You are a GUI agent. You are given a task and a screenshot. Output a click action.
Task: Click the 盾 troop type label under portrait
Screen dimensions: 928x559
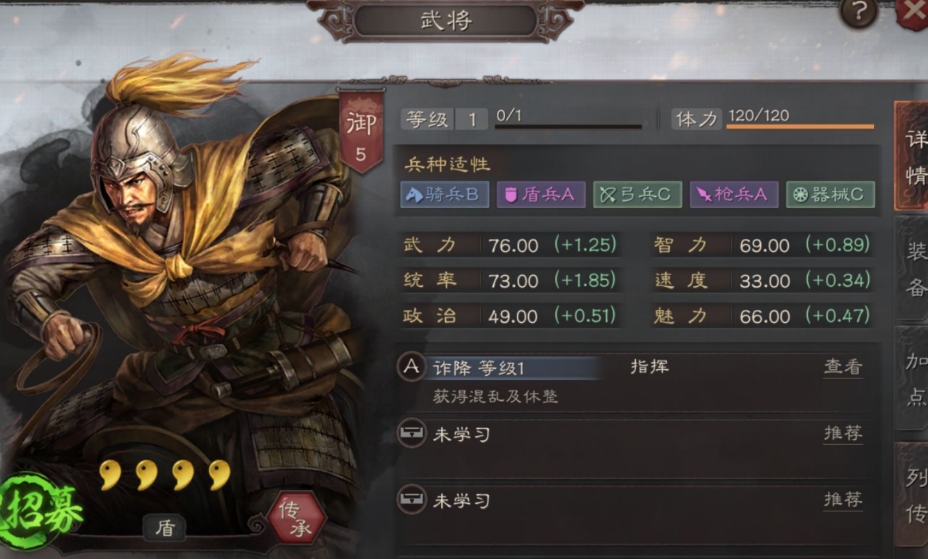pyautogui.click(x=165, y=527)
